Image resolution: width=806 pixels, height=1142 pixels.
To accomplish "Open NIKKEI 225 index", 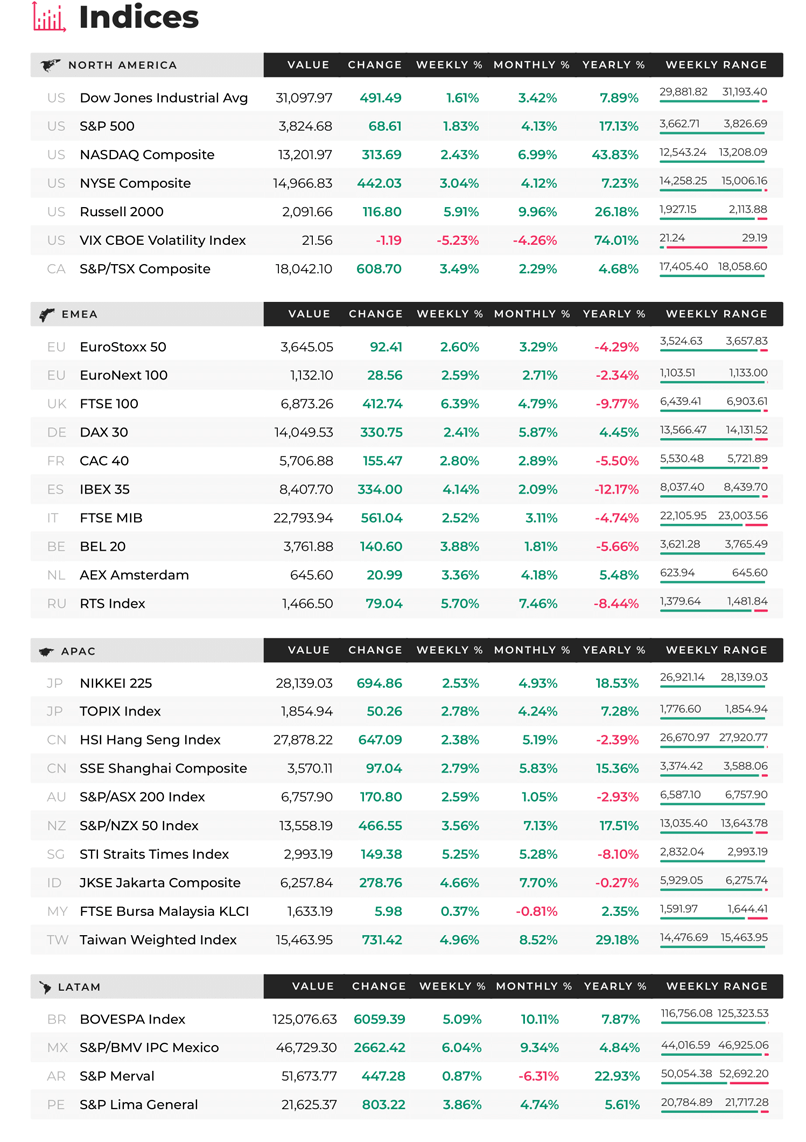I will pos(406,683).
